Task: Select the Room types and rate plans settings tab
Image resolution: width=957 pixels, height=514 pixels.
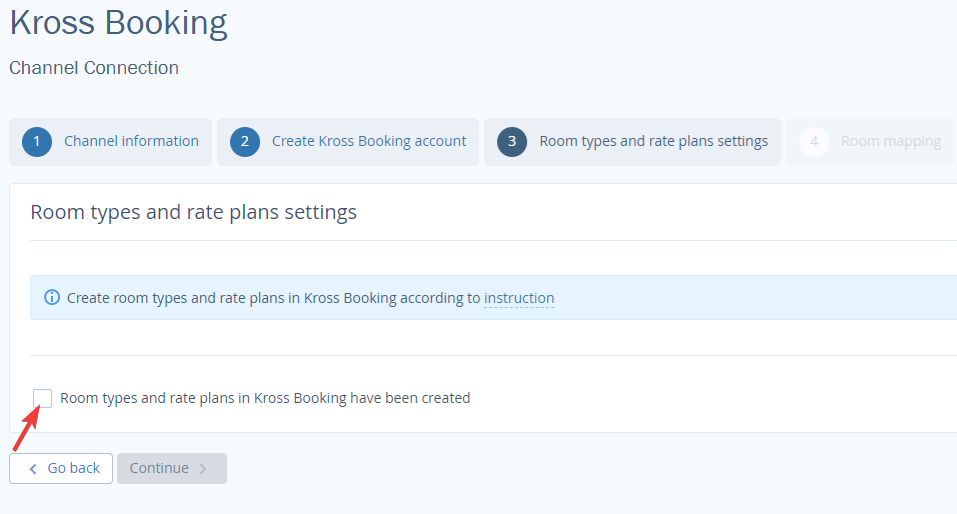Action: click(x=632, y=142)
